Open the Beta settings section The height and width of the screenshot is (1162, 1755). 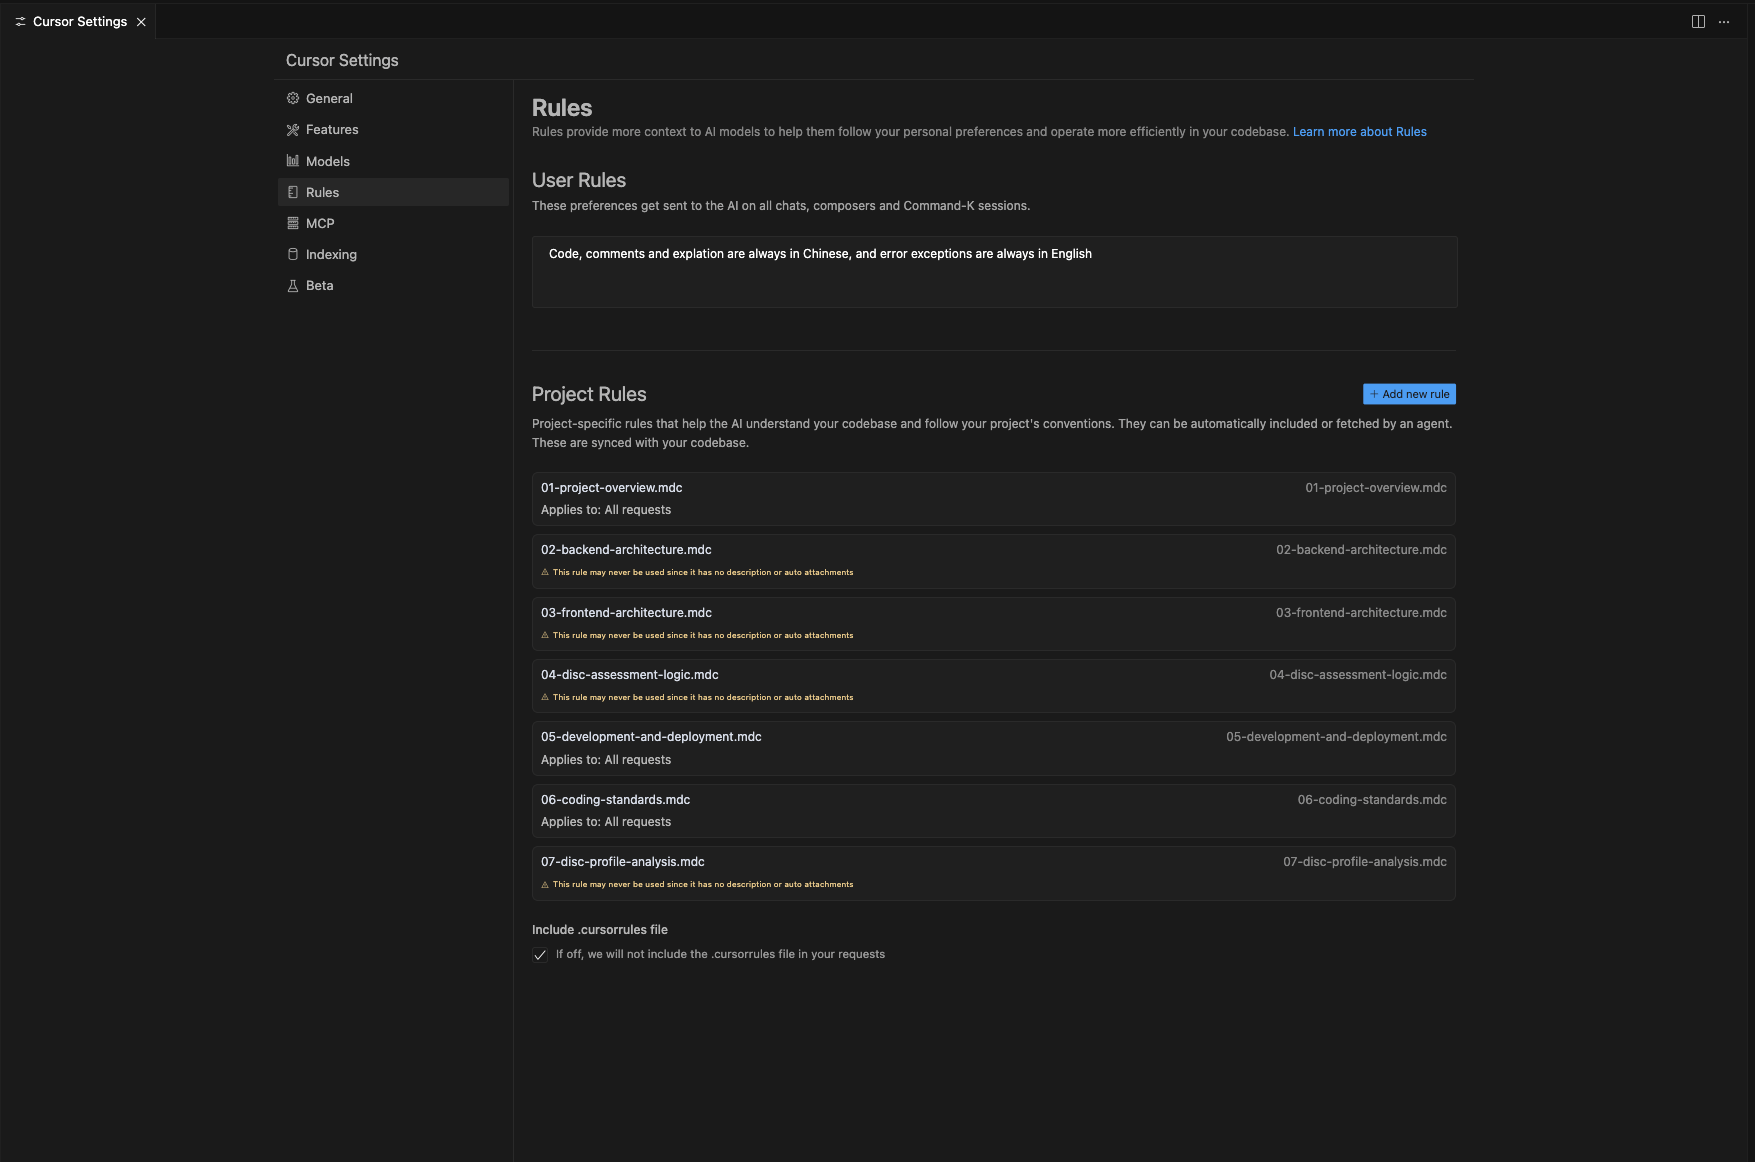tap(393, 286)
